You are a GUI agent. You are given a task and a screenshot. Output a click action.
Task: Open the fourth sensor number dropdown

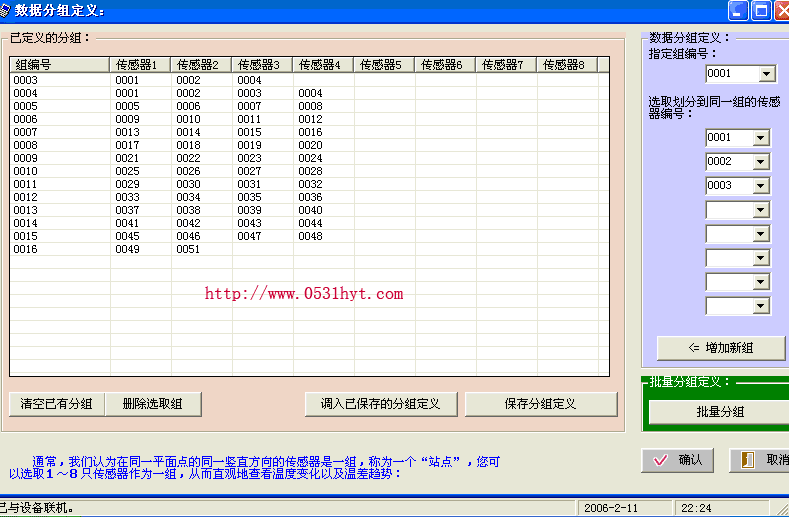point(760,210)
